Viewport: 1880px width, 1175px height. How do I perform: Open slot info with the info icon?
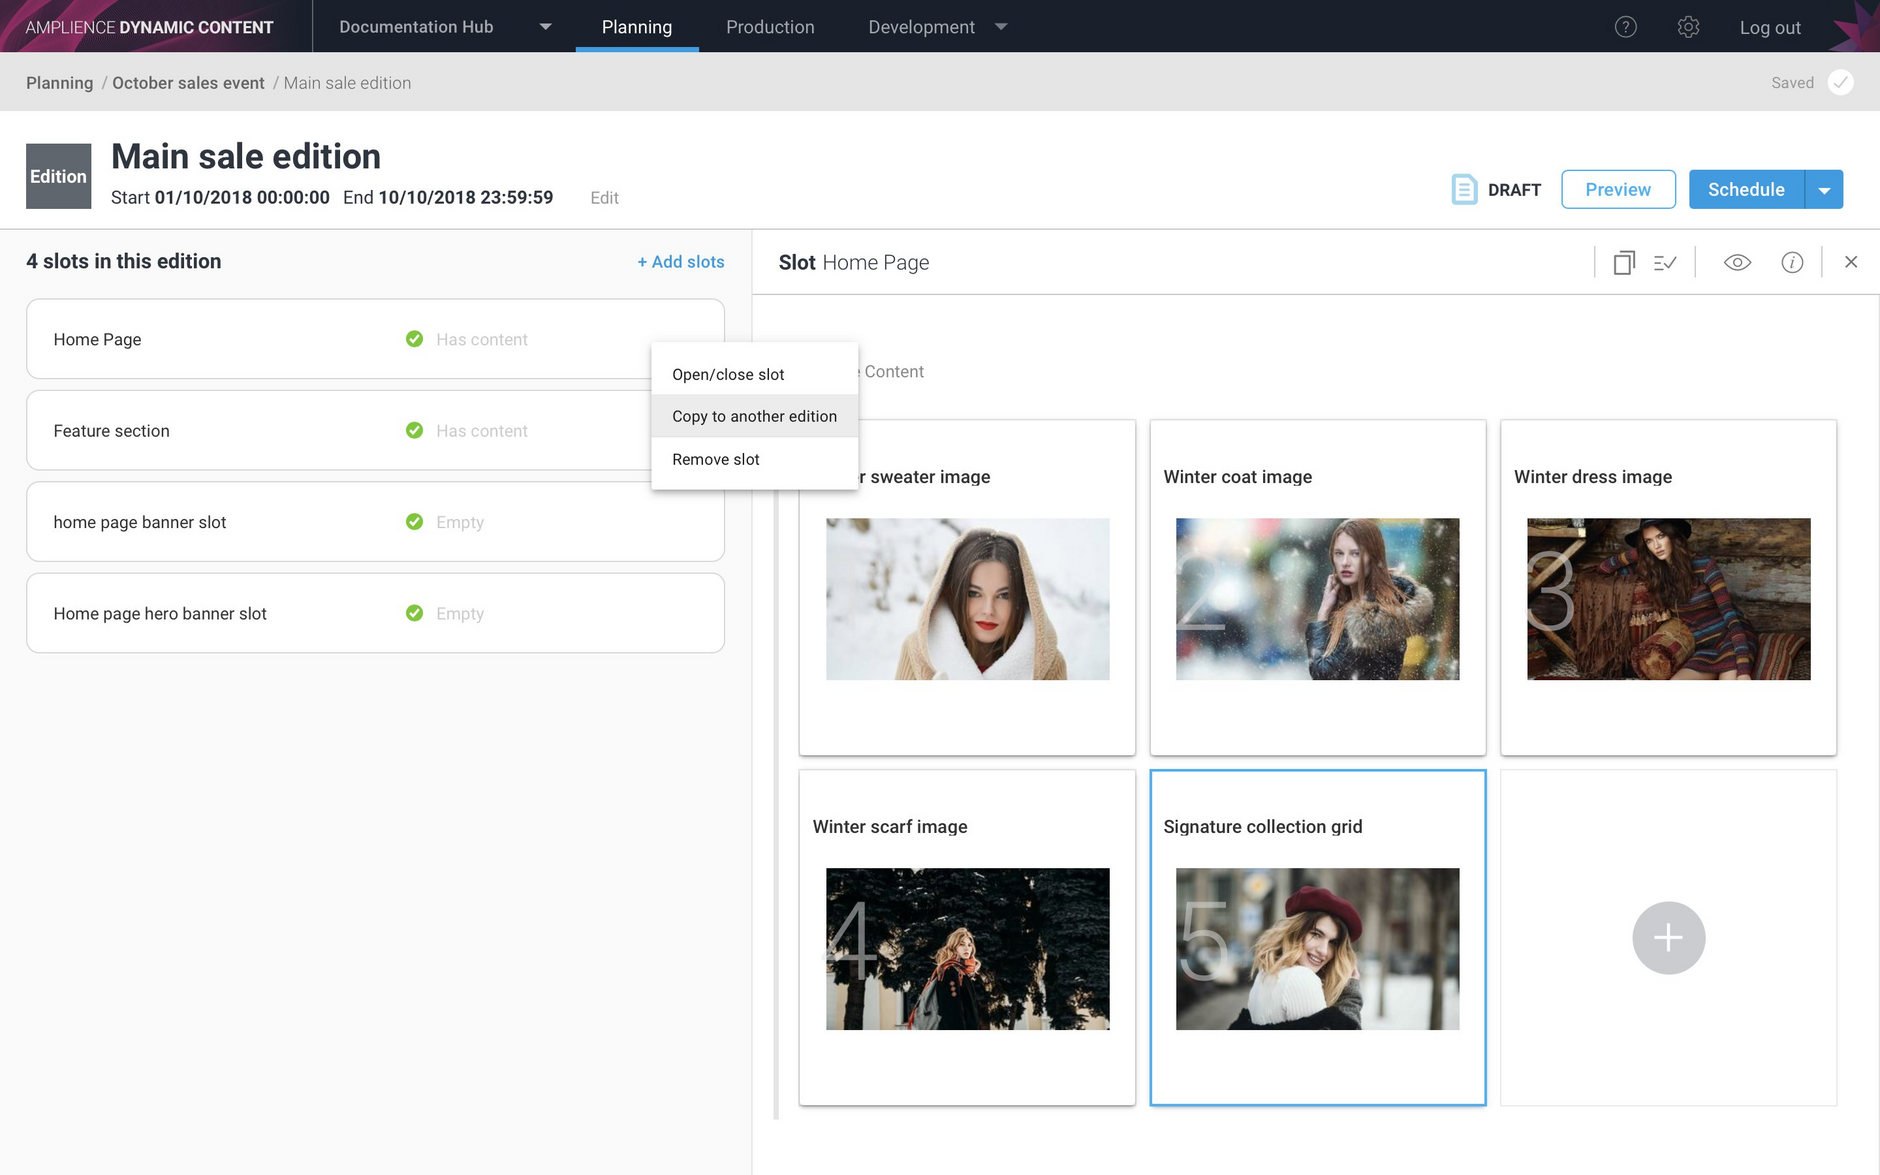1792,262
